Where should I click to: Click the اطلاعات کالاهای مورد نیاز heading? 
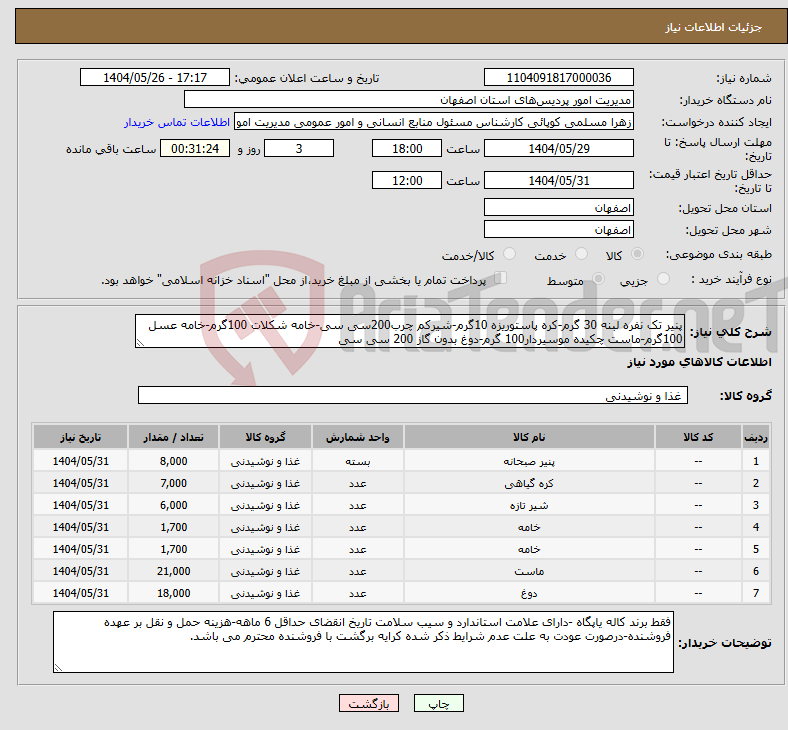(699, 362)
